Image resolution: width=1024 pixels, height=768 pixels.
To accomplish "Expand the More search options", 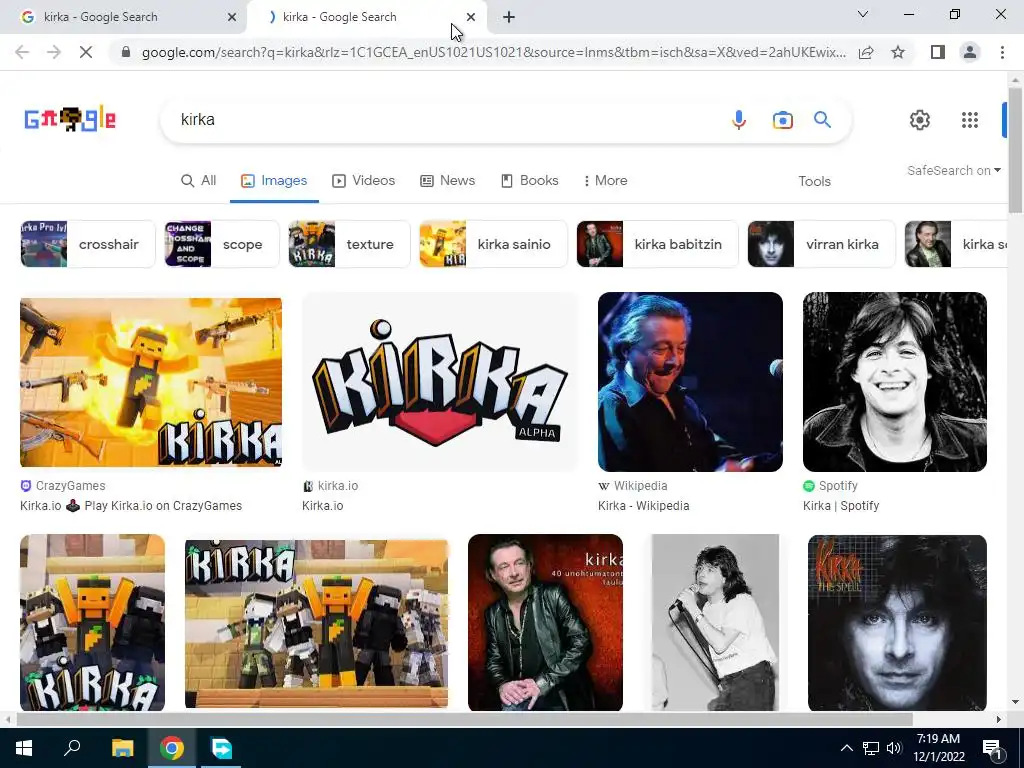I will [x=605, y=181].
